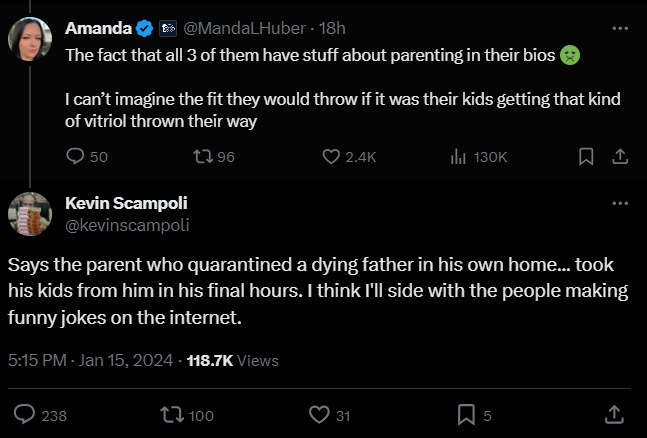Image resolution: width=647 pixels, height=438 pixels.
Task: Open Kevin Scampoli's profile avatar
Action: [30, 213]
